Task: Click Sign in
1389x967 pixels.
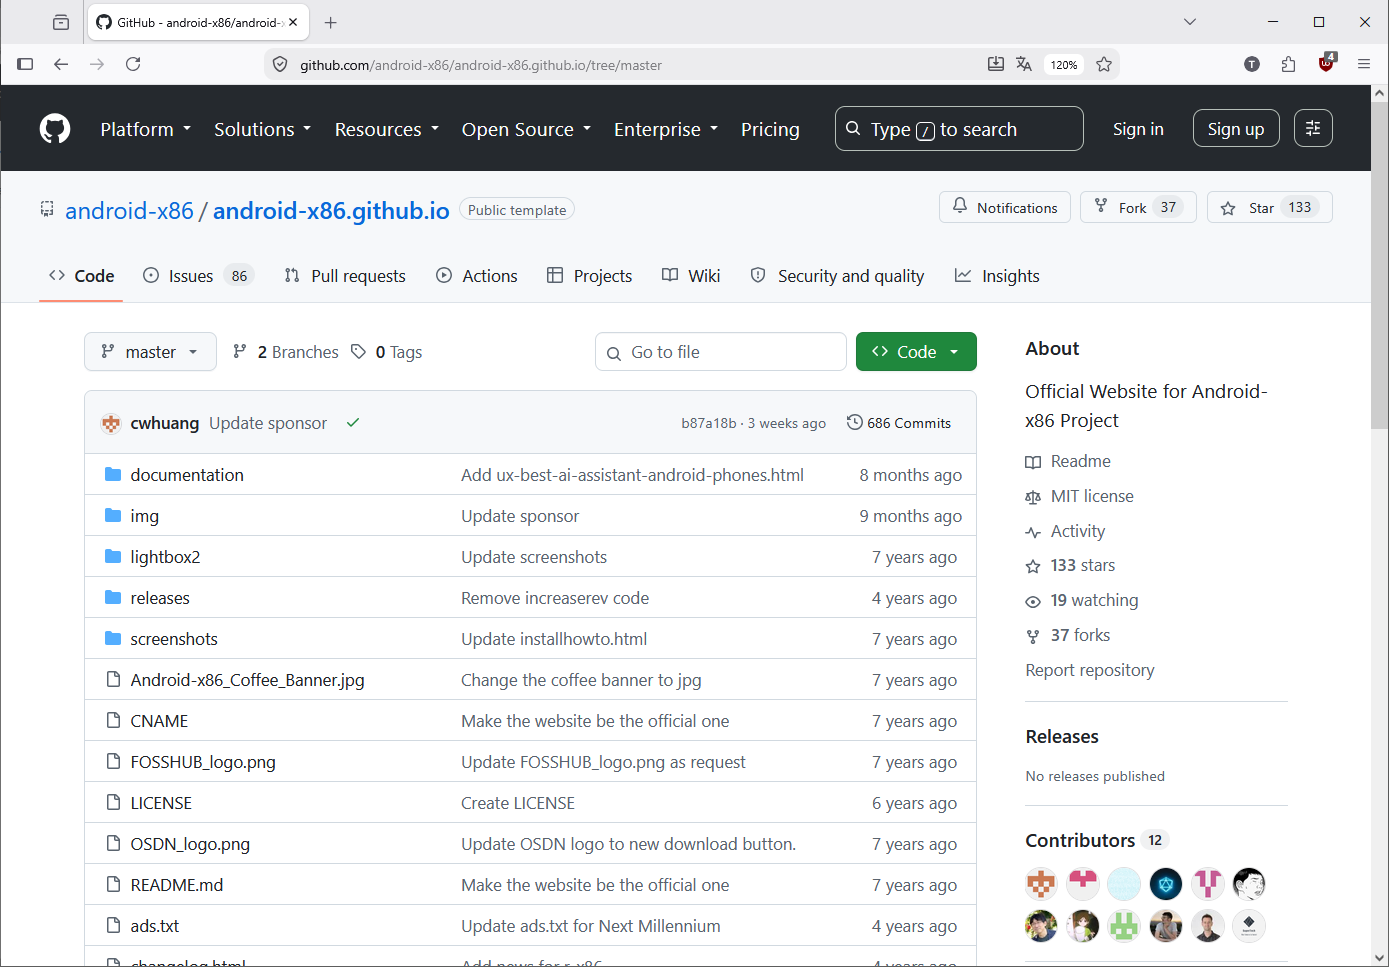Action: [1138, 129]
